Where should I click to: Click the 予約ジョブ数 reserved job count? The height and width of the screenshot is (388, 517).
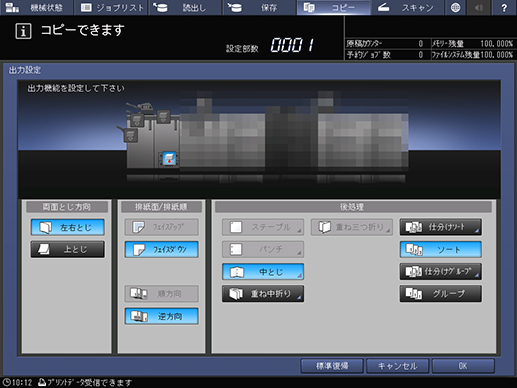[x=421, y=55]
